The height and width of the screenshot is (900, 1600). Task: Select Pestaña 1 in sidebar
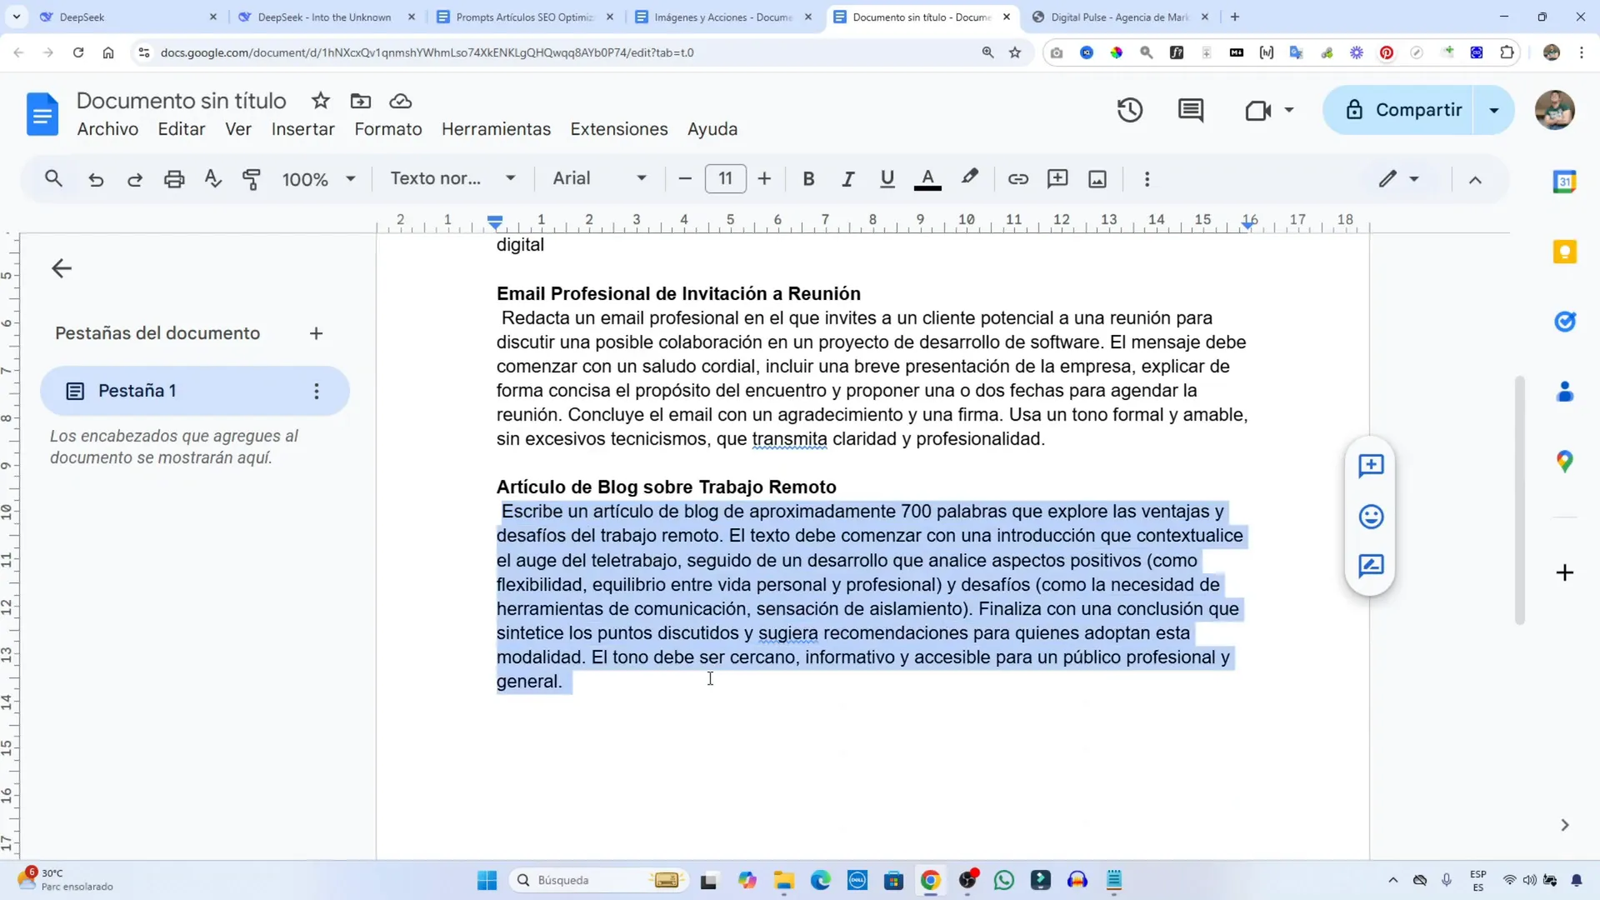pos(137,391)
